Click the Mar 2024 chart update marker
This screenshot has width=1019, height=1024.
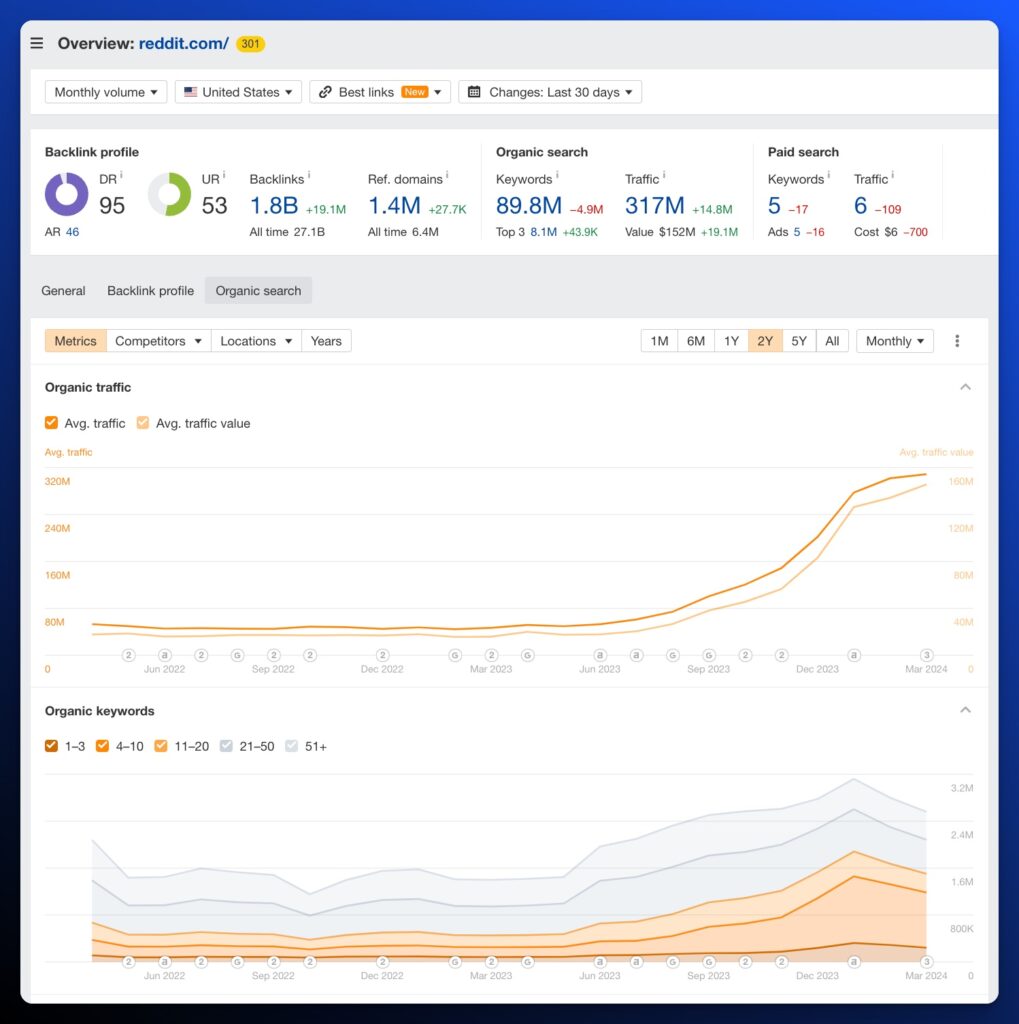(x=926, y=655)
